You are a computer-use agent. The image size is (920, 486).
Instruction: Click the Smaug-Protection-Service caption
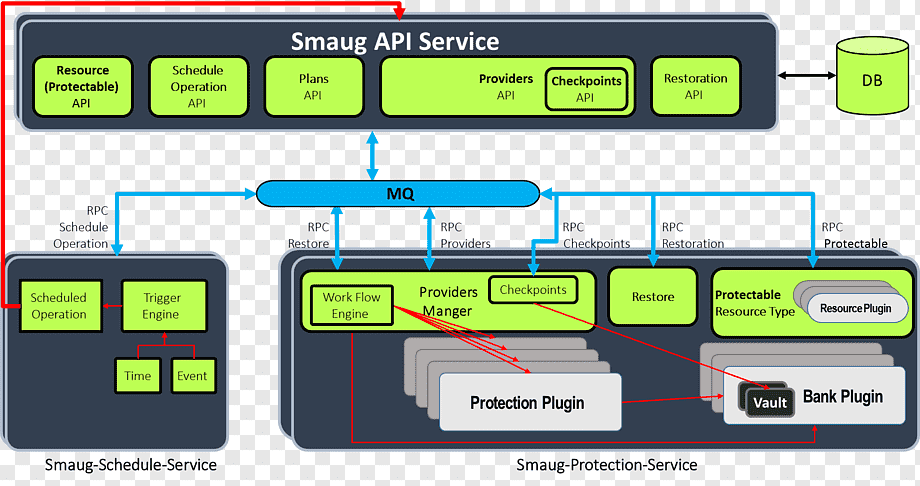coord(607,465)
